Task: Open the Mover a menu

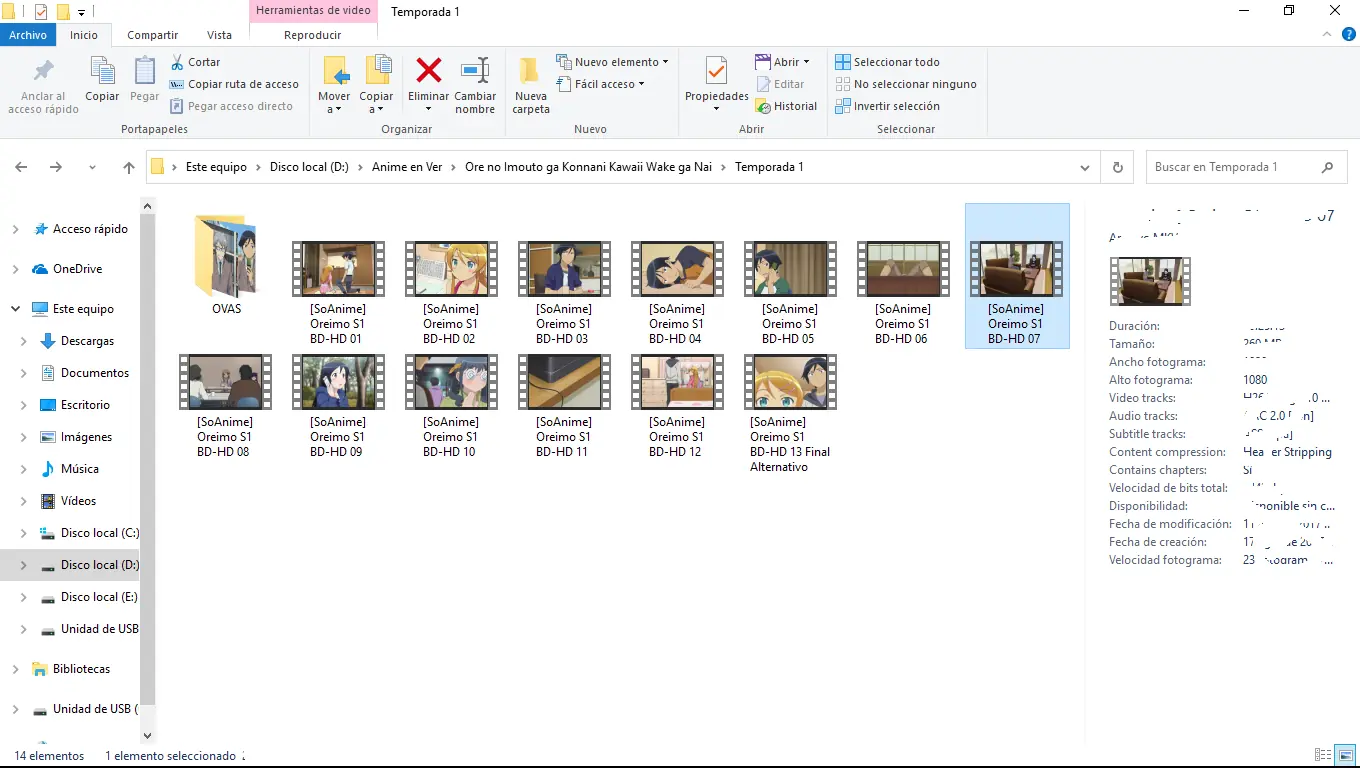Action: click(x=334, y=85)
